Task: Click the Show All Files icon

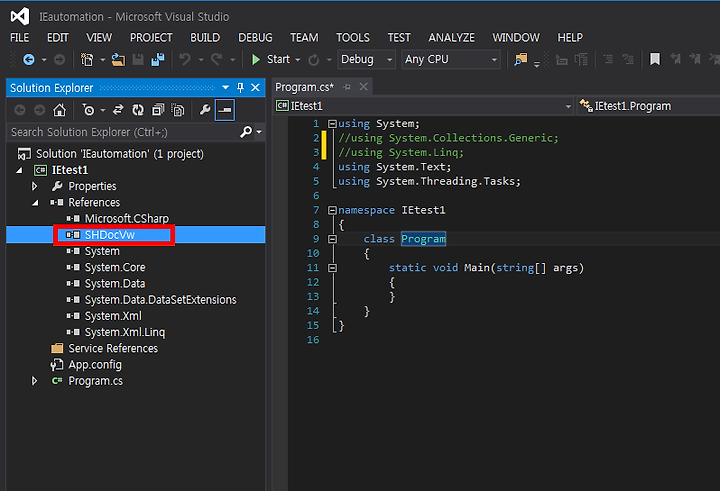Action: [178, 110]
